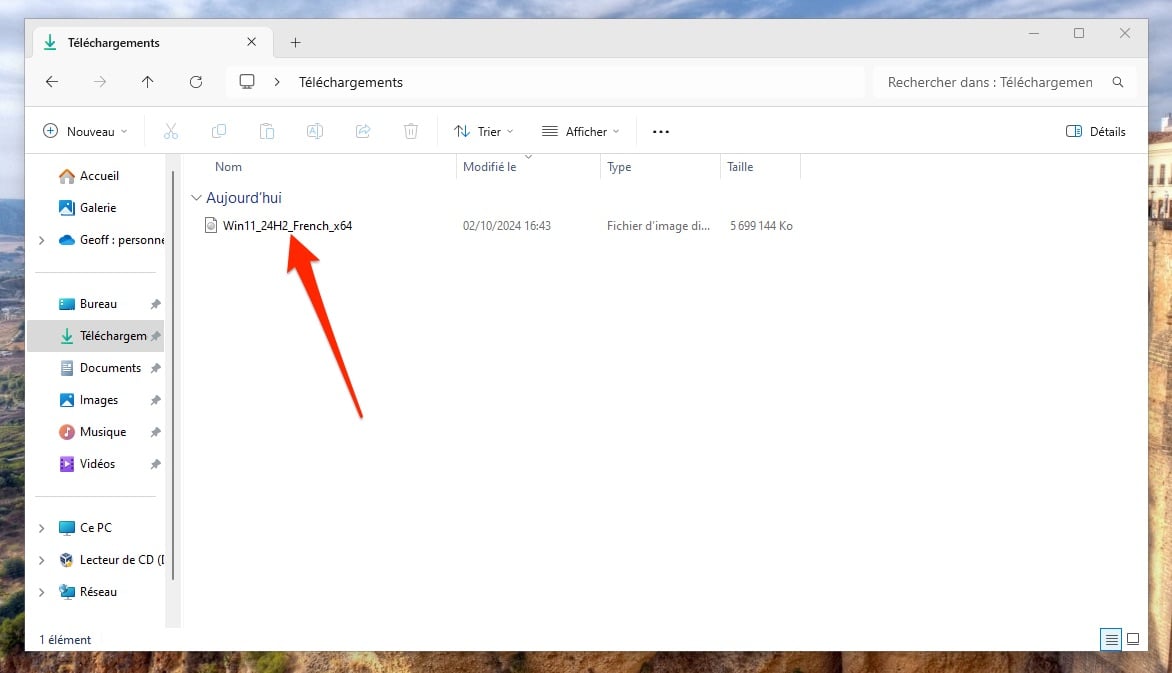The height and width of the screenshot is (673, 1172).
Task: Expand the Ce PC tree node
Action: pyautogui.click(x=42, y=528)
